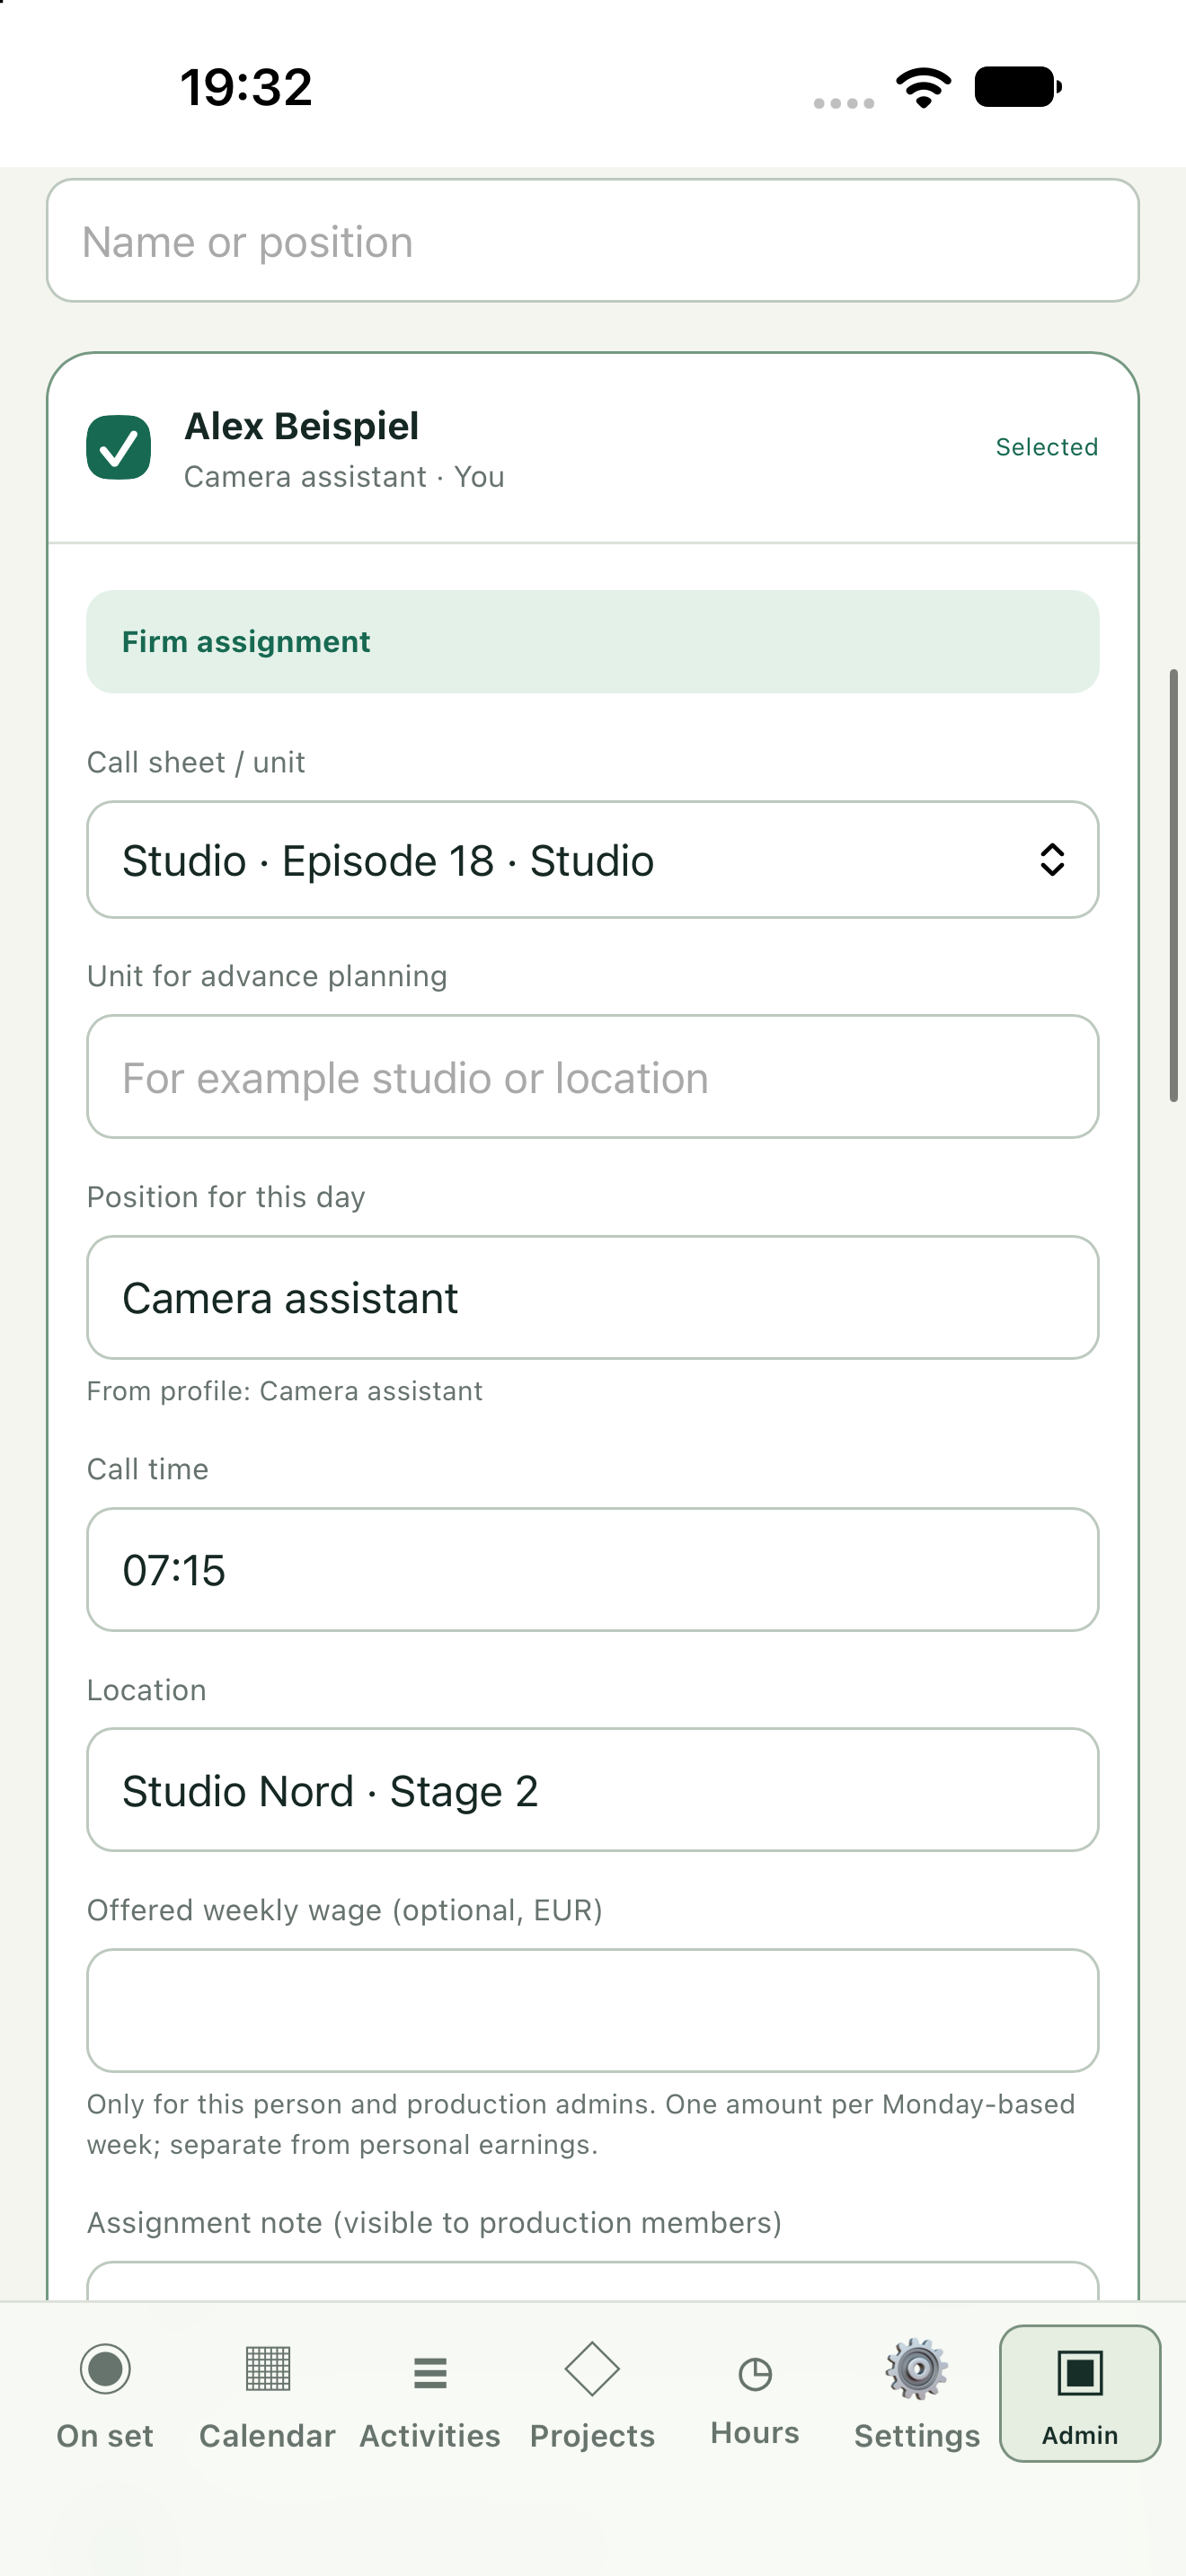Tap the battery status icon

[x=1018, y=87]
